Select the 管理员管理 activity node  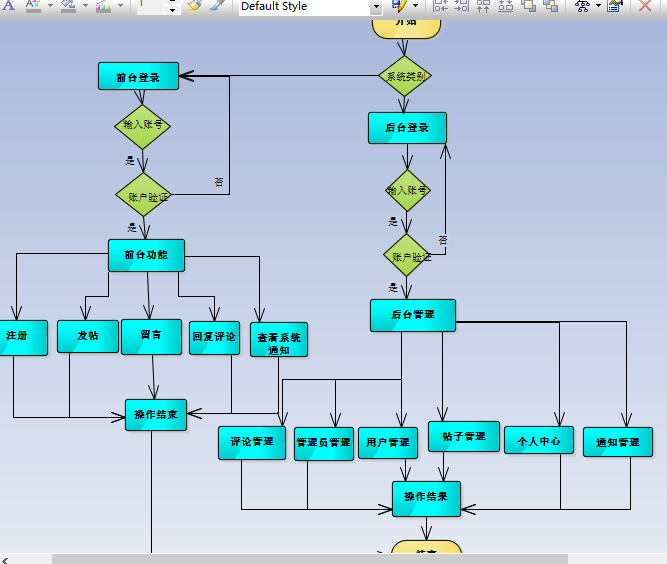click(324, 444)
